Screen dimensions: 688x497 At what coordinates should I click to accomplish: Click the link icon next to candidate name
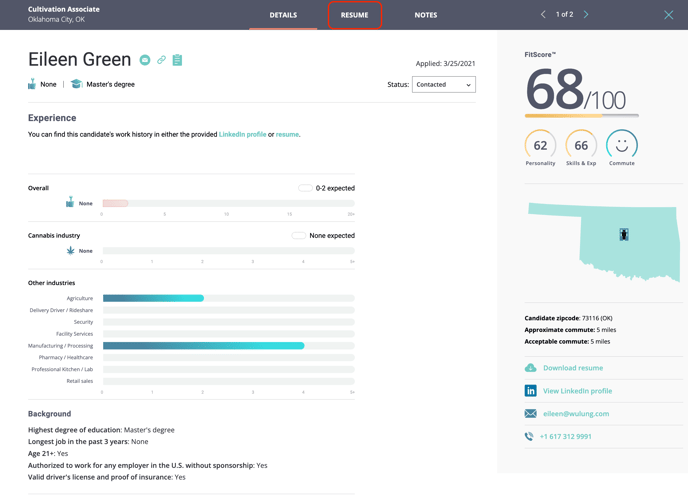pos(161,61)
